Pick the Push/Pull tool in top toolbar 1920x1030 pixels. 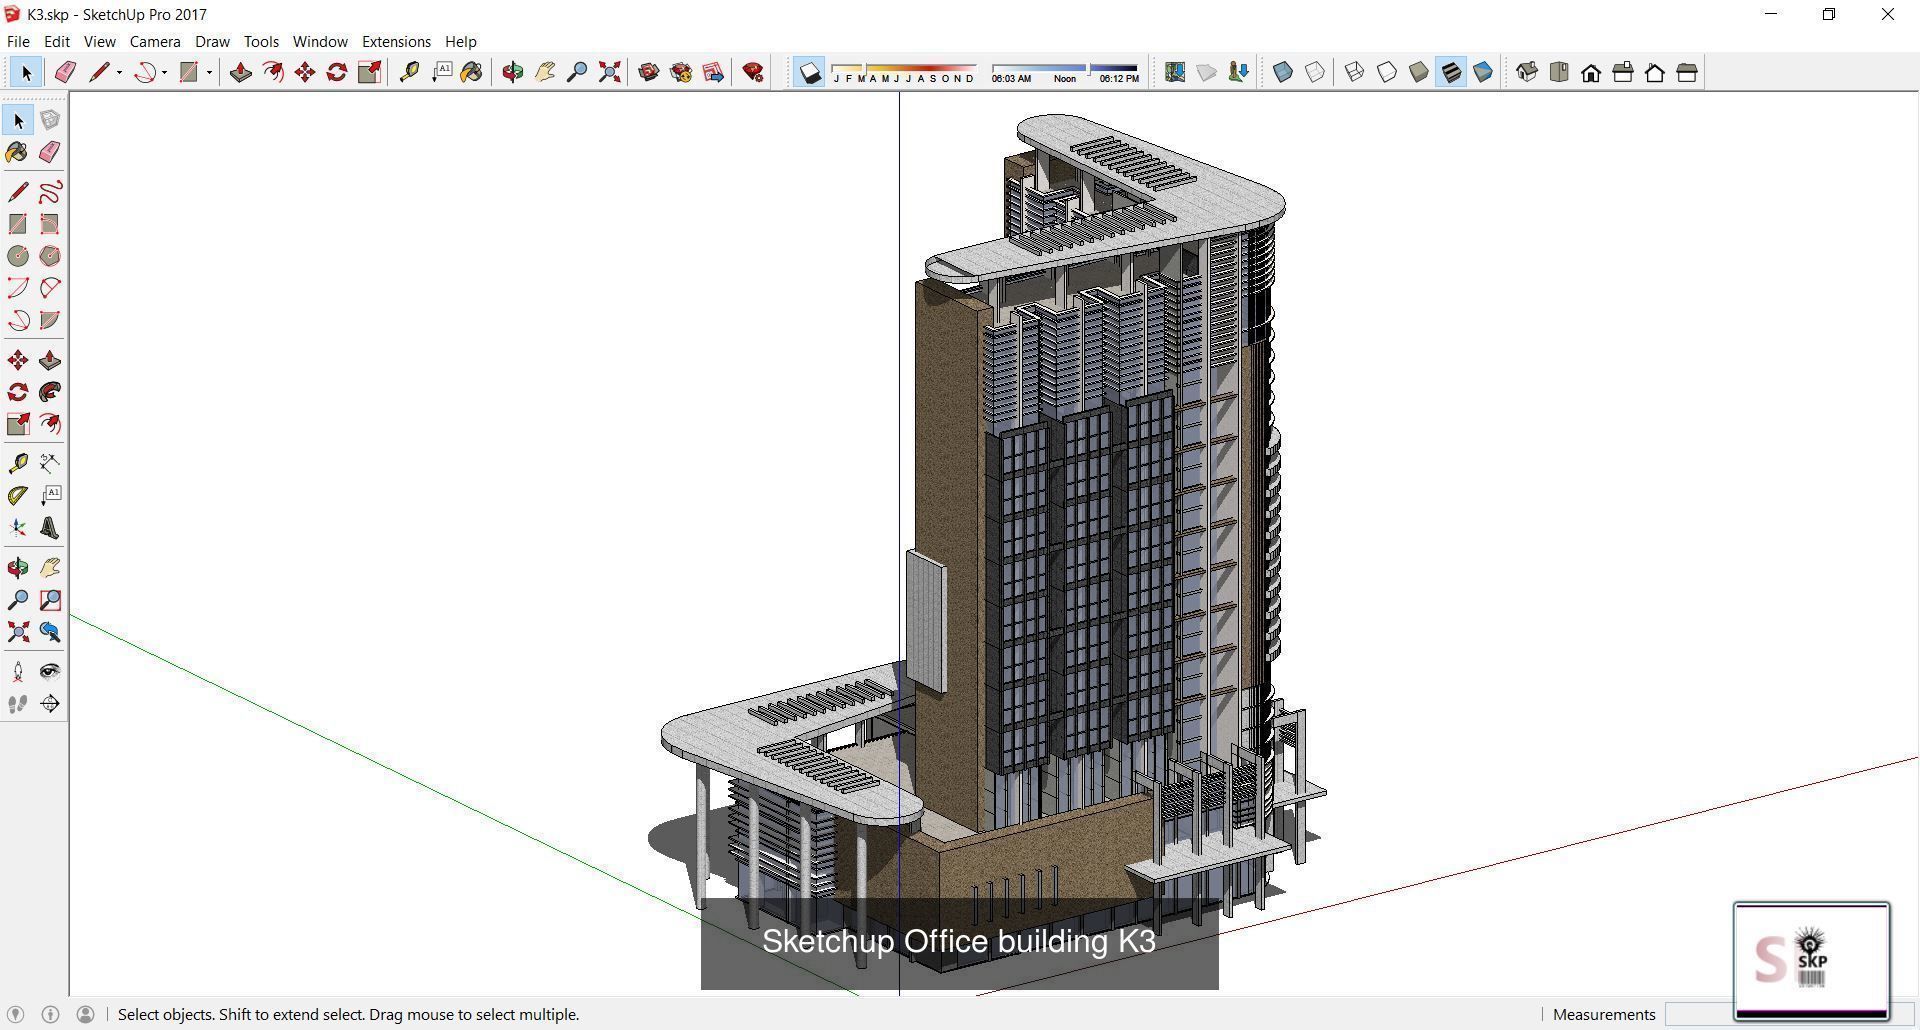[x=240, y=72]
